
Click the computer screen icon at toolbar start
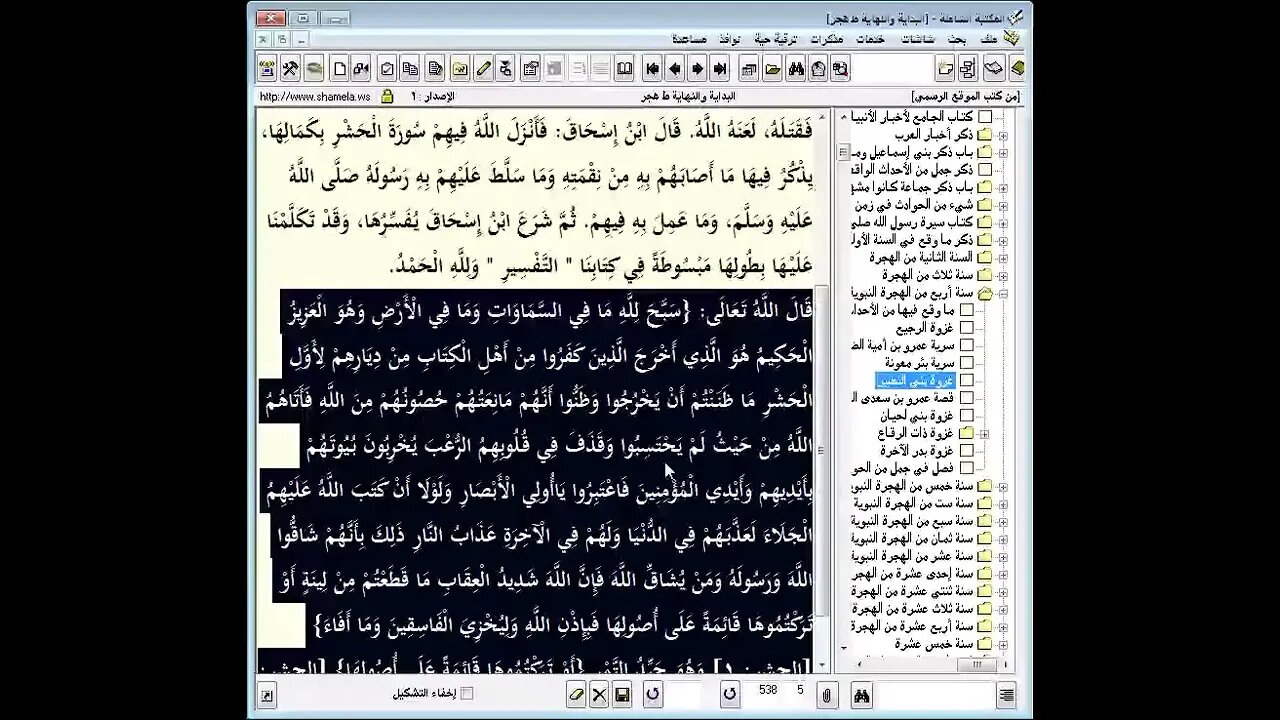[x=267, y=69]
